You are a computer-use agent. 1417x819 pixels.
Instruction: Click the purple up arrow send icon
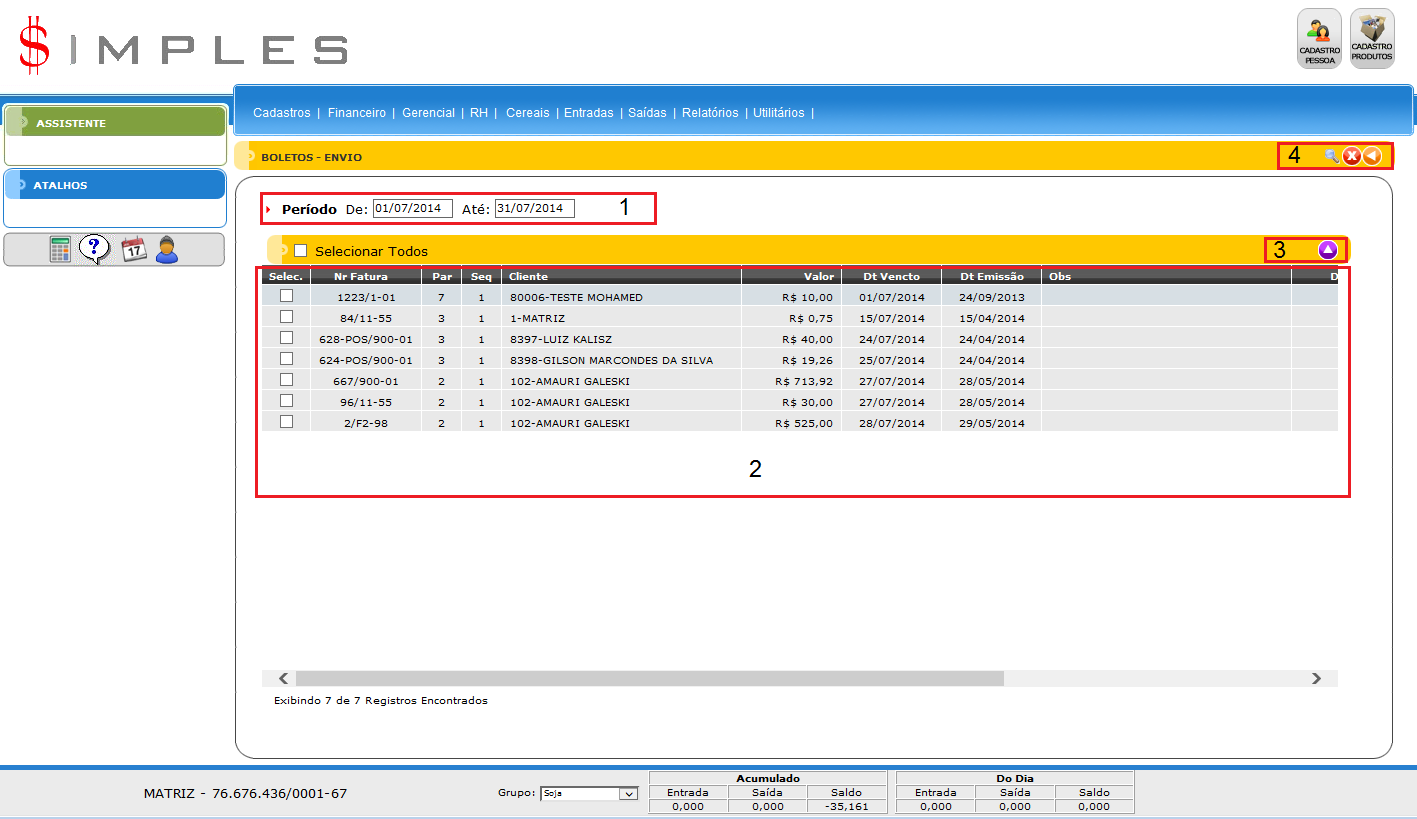tap(1327, 250)
